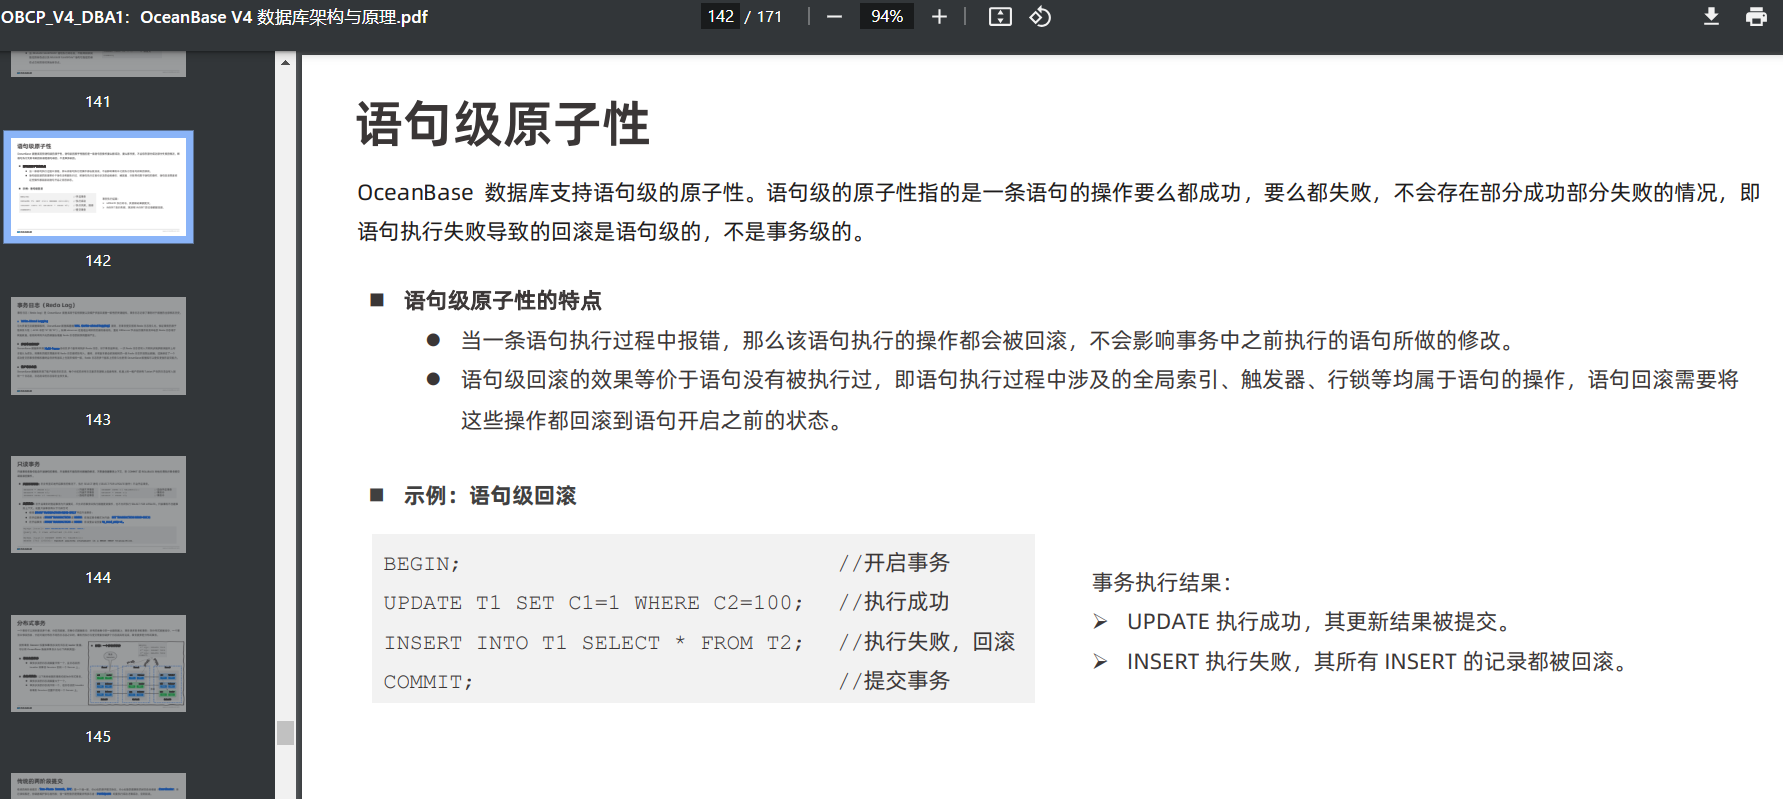Open page 144 thumbnail
Screen dimensions: 1783x799
click(x=98, y=504)
